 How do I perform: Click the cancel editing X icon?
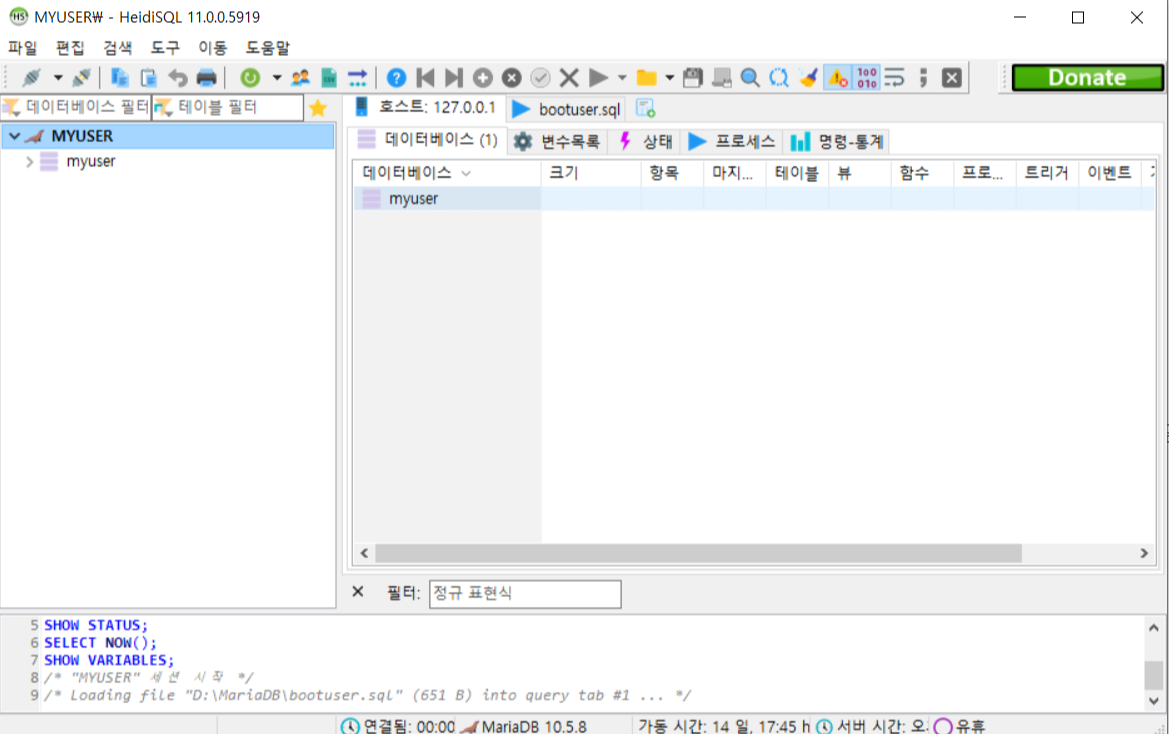pyautogui.click(x=569, y=77)
